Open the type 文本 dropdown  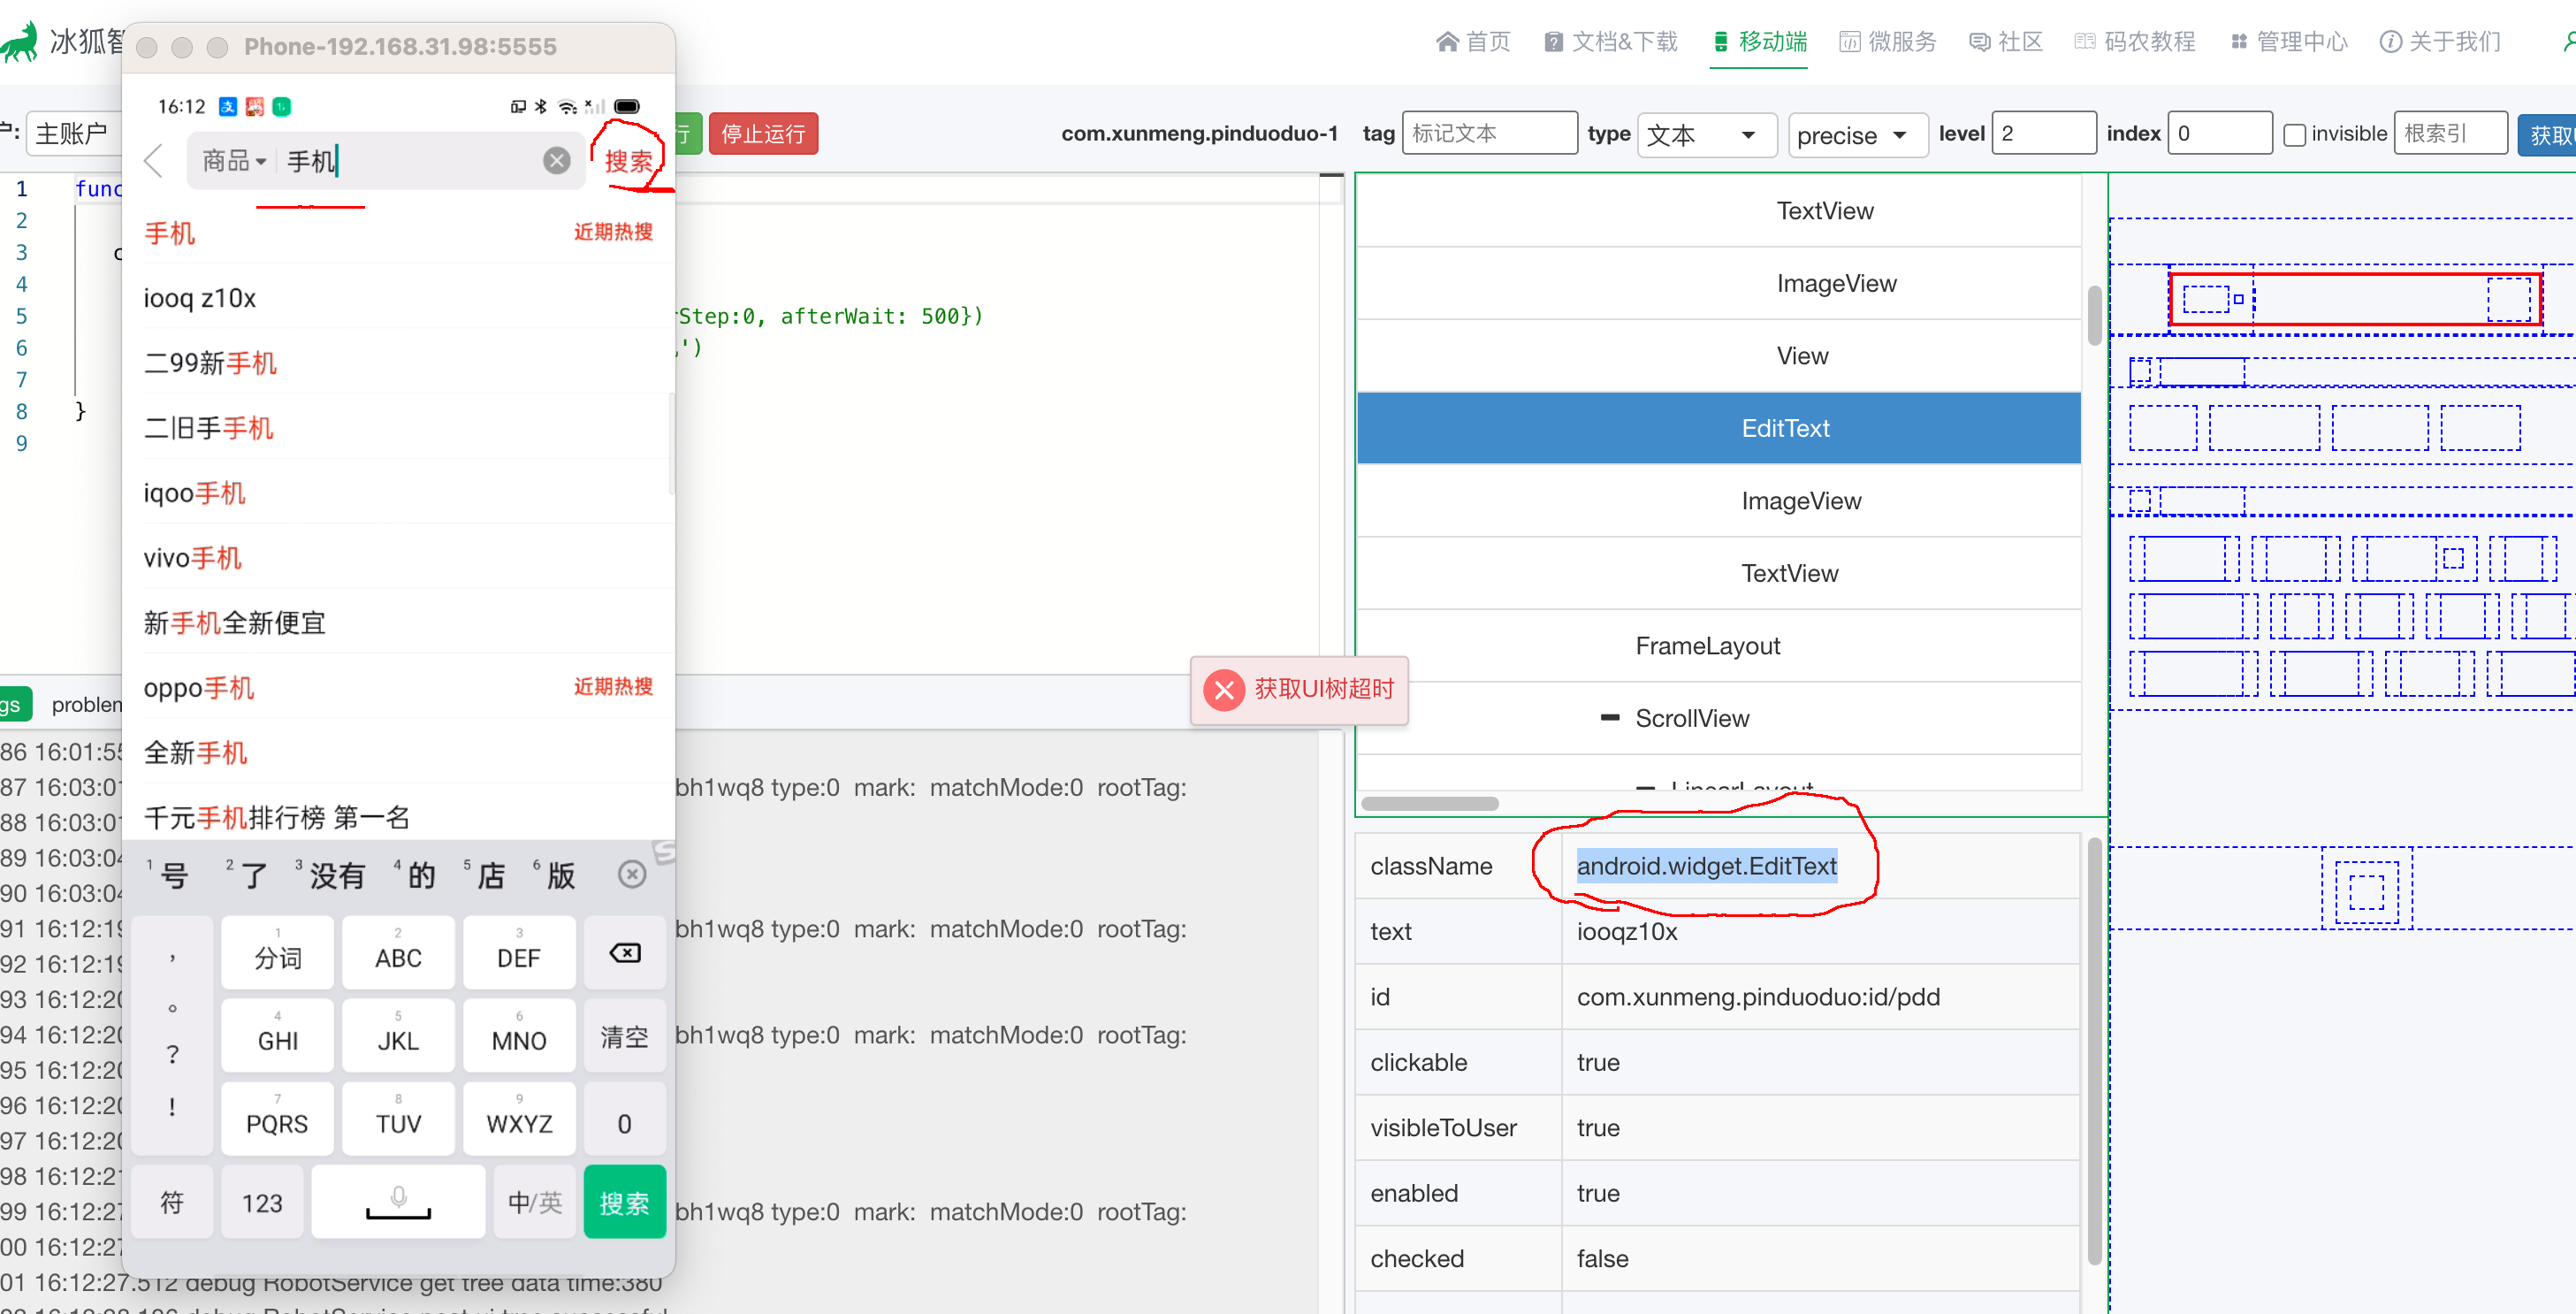(1706, 134)
